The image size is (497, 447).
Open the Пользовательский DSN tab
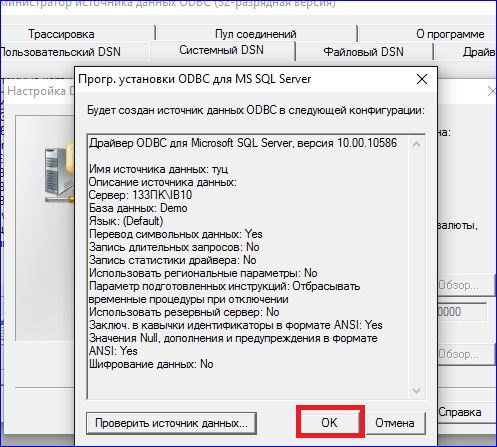[x=60, y=52]
